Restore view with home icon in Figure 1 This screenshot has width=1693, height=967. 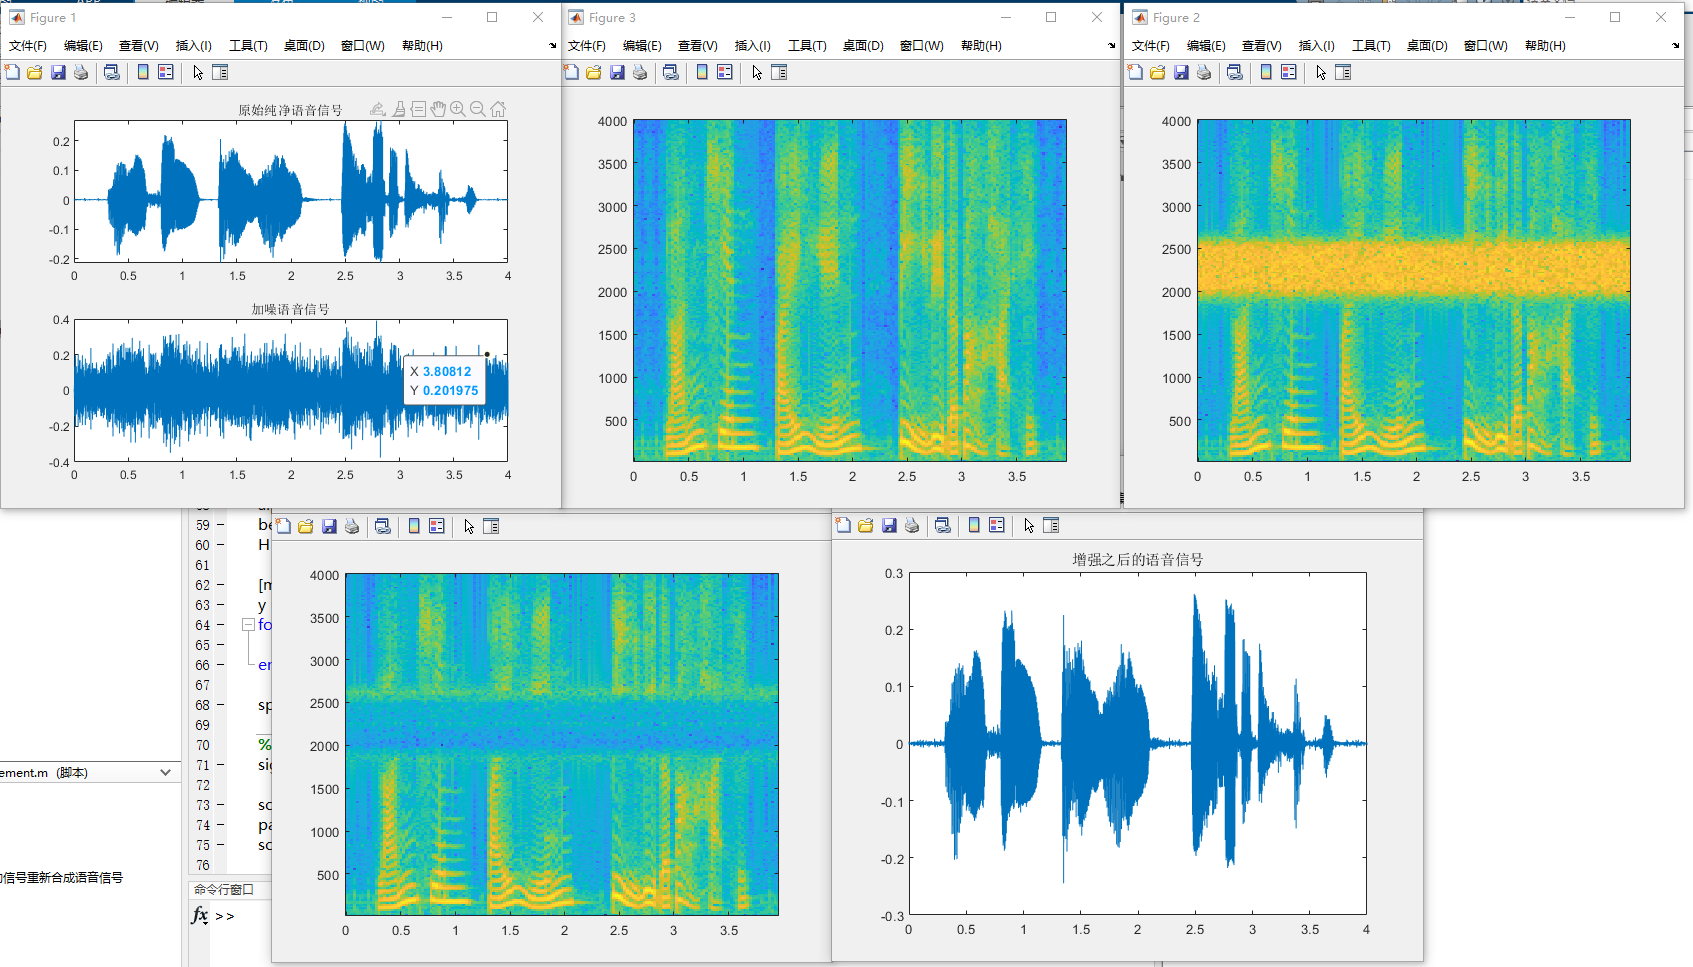(498, 109)
